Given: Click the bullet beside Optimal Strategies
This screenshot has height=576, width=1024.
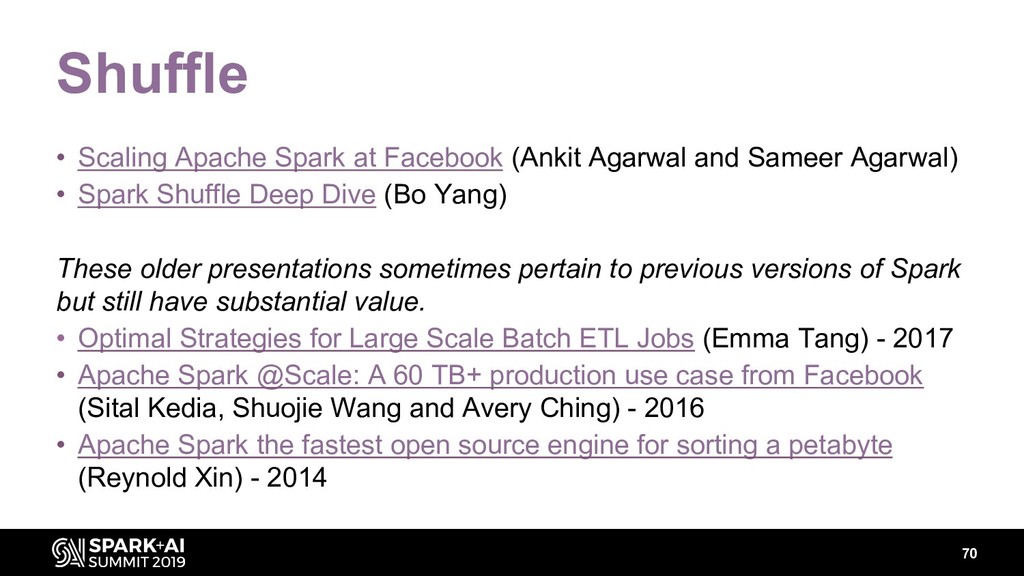Looking at the screenshot, I should click(61, 338).
